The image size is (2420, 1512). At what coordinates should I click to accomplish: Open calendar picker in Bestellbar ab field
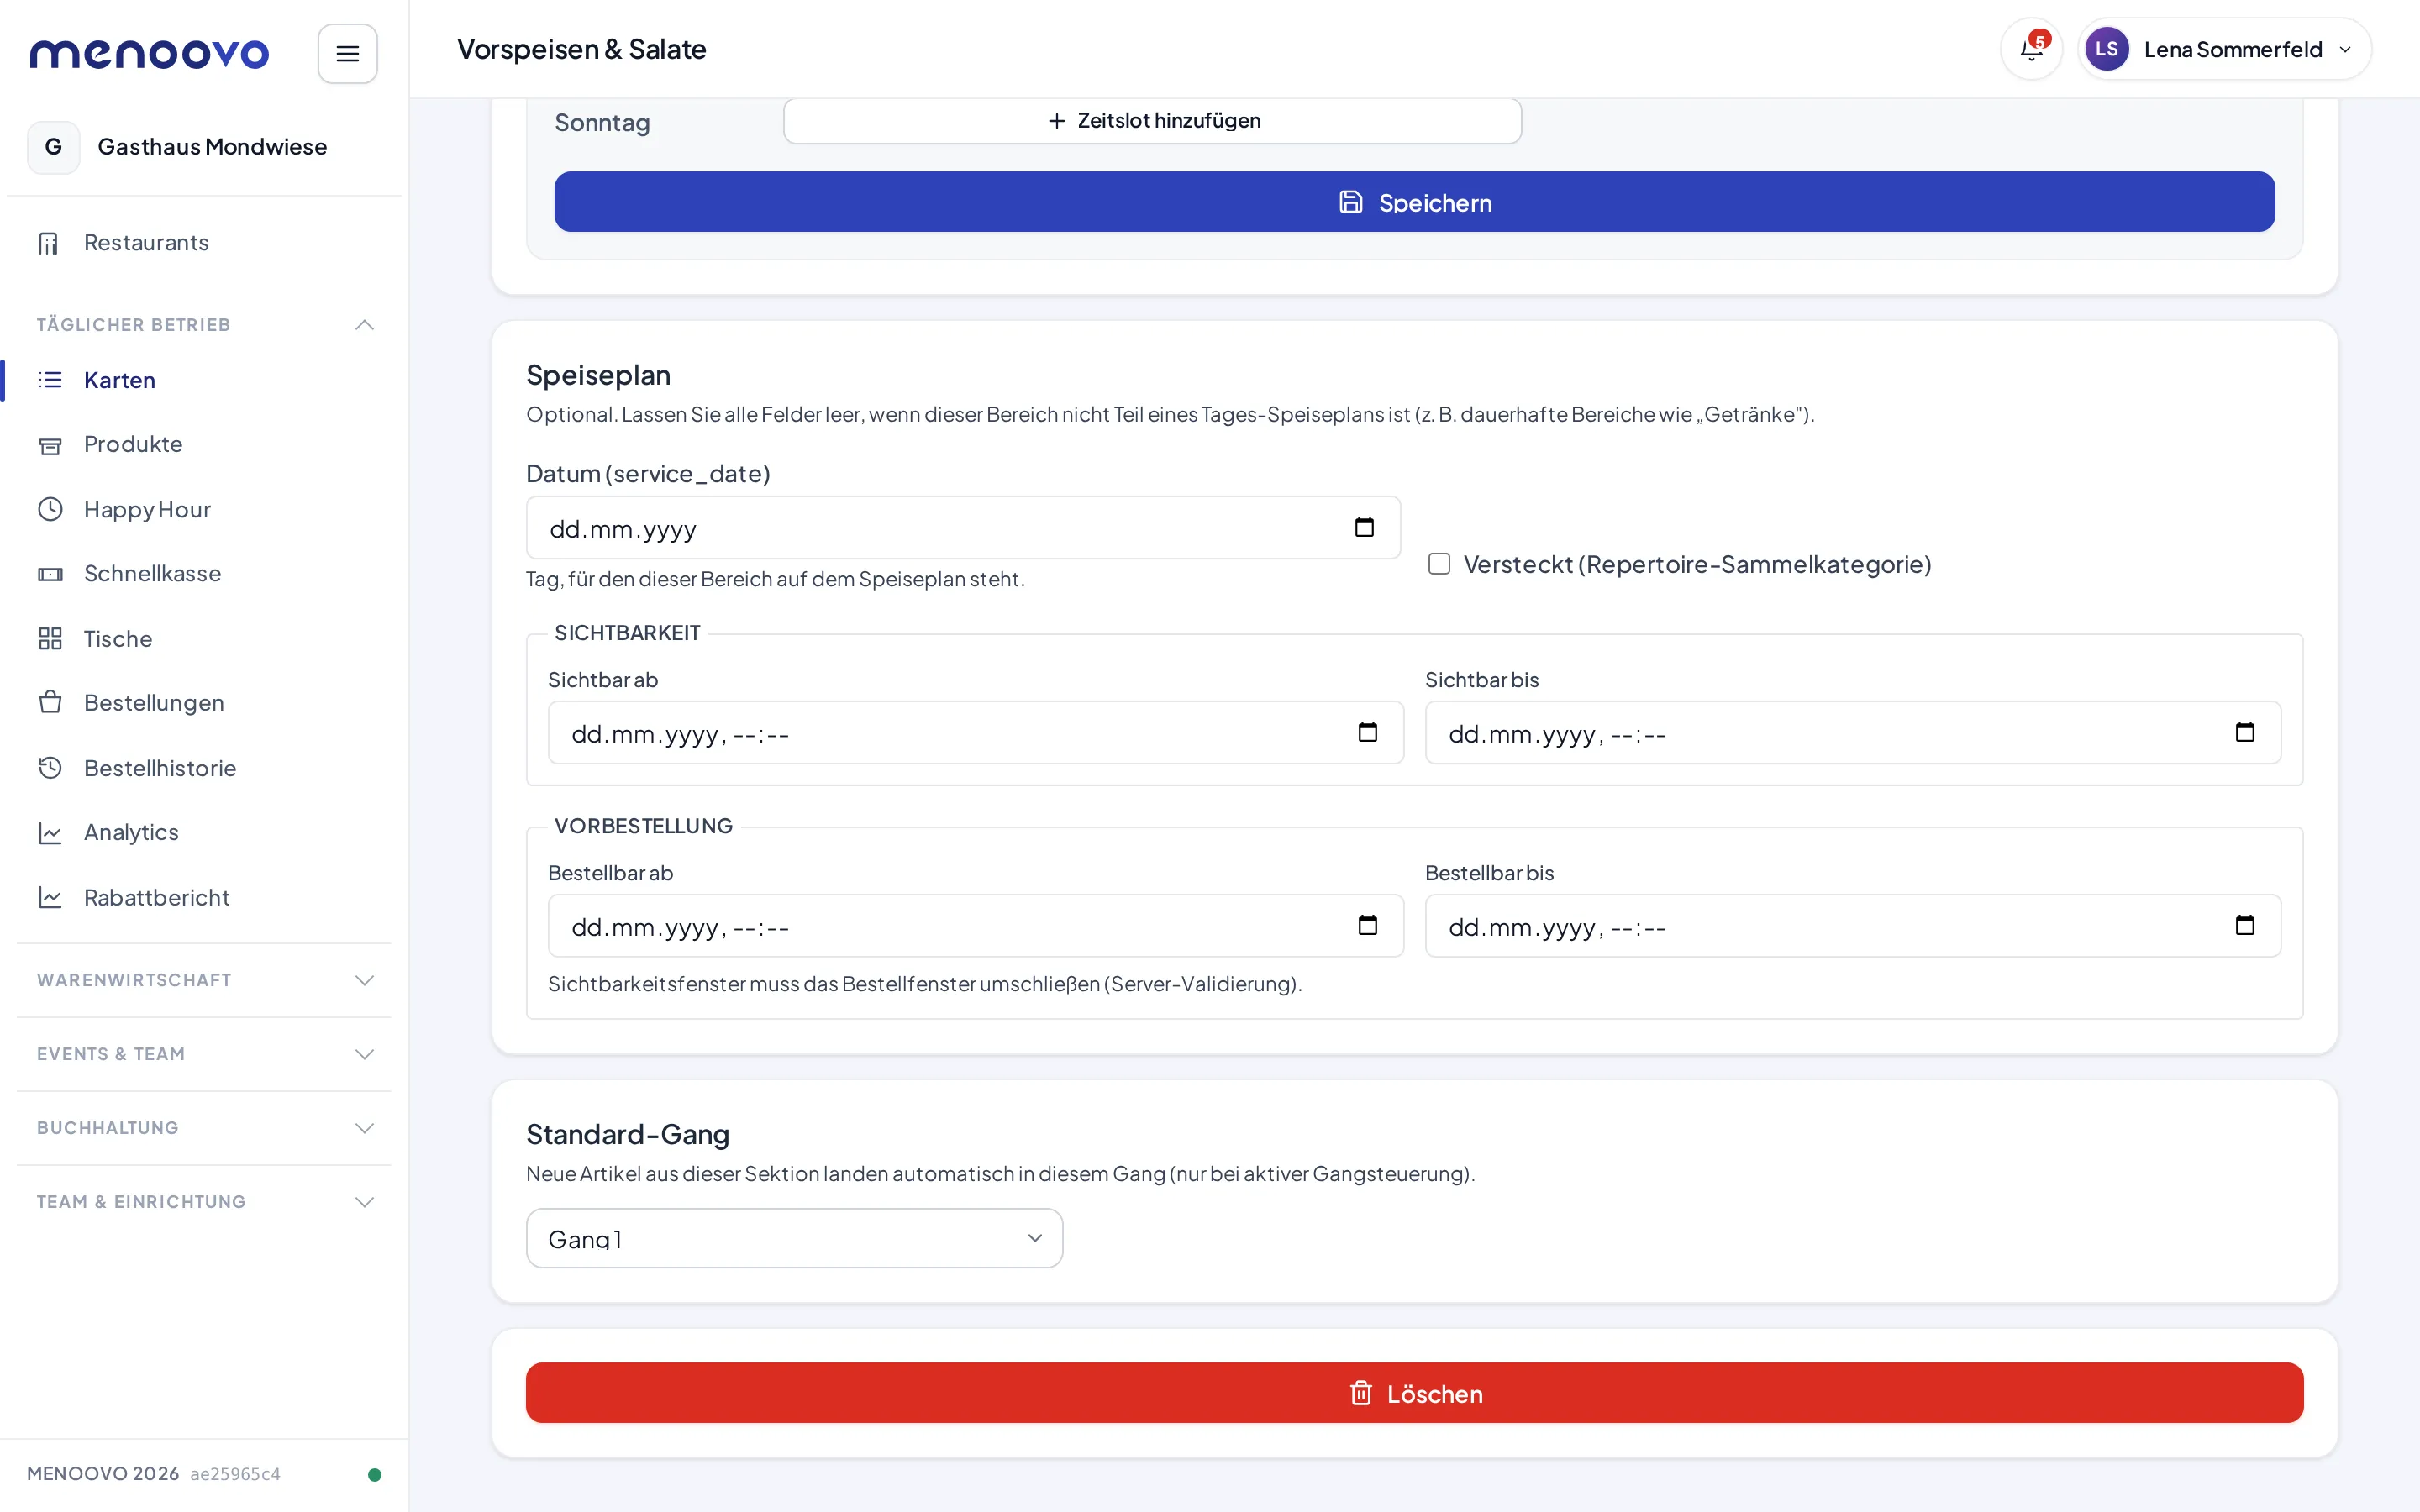(x=1367, y=925)
